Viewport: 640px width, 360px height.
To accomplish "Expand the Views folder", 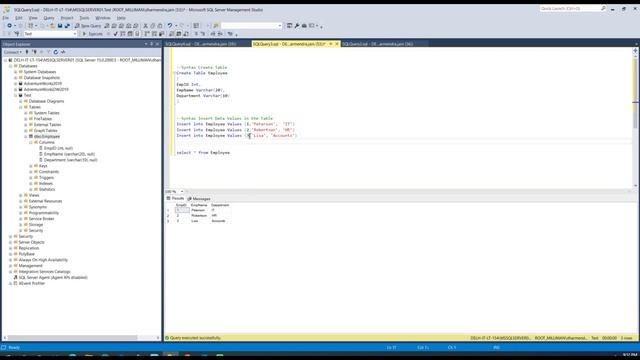I will 21,195.
